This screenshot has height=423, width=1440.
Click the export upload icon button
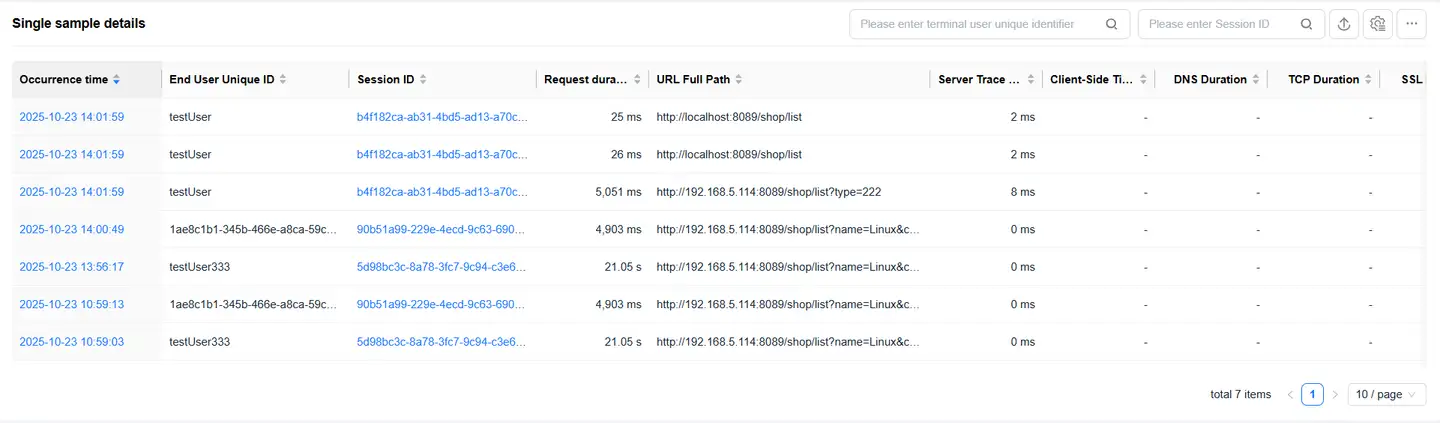(1344, 24)
